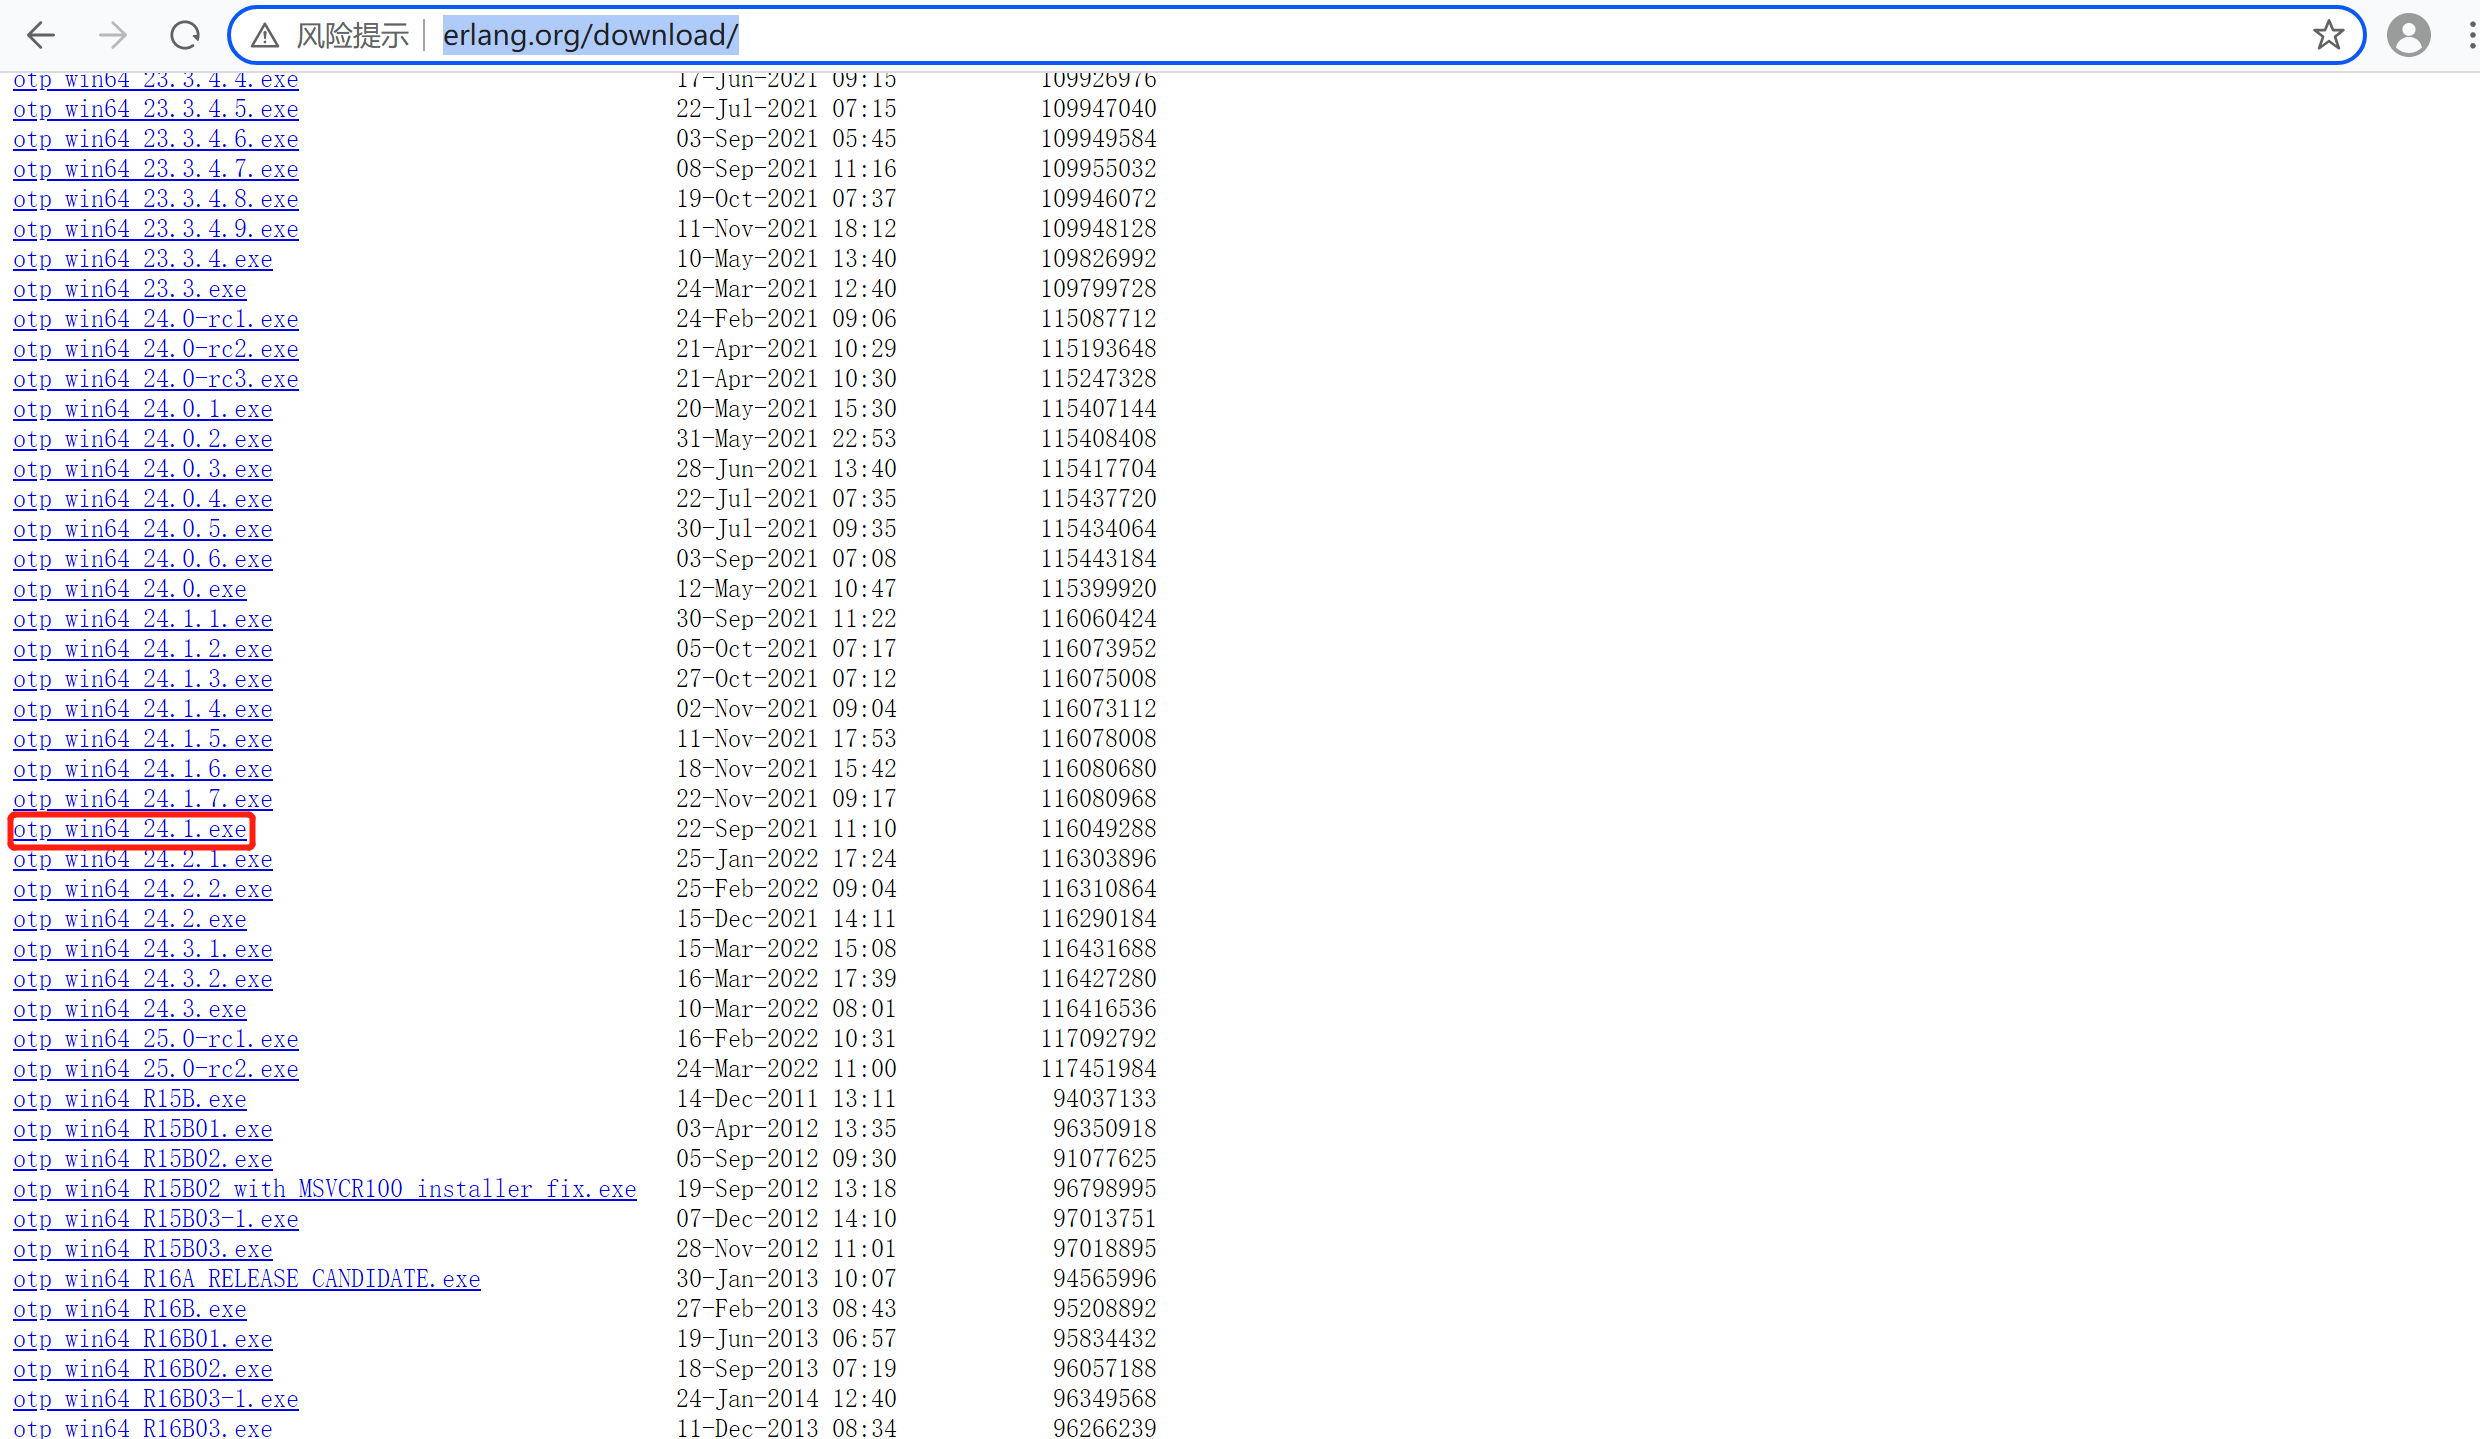Download otp_win64_24.1.exe
2480x1439 pixels.
pos(130,829)
